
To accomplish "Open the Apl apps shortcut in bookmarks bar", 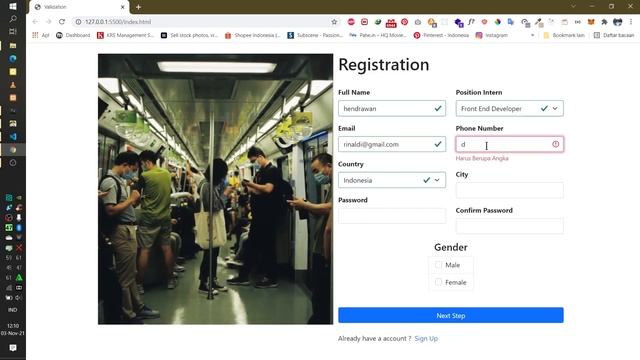I will point(40,35).
